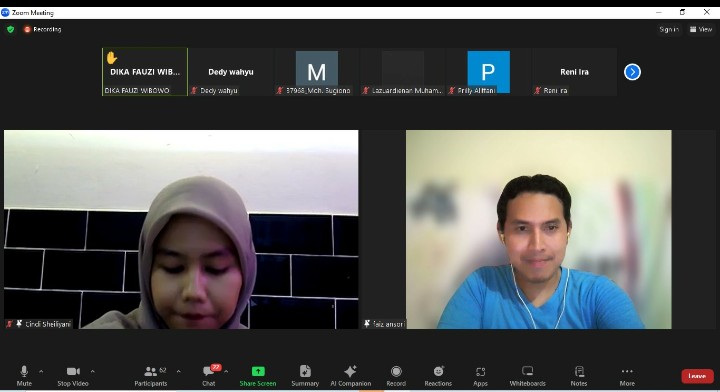This screenshot has height=392, width=720.
Task: Open Reactions picker
Action: [438, 376]
